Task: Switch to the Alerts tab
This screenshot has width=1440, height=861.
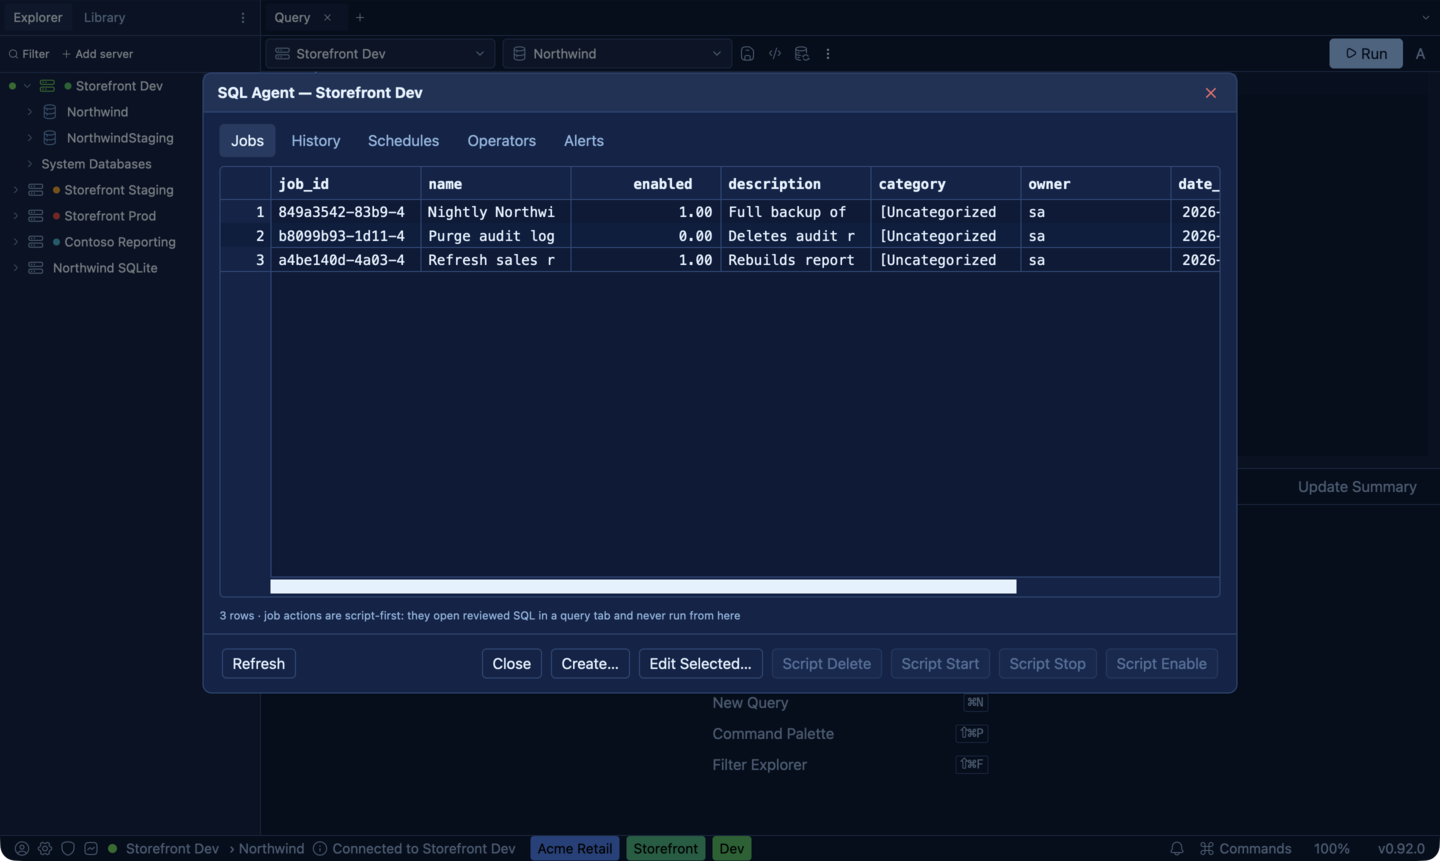Action: click(584, 141)
